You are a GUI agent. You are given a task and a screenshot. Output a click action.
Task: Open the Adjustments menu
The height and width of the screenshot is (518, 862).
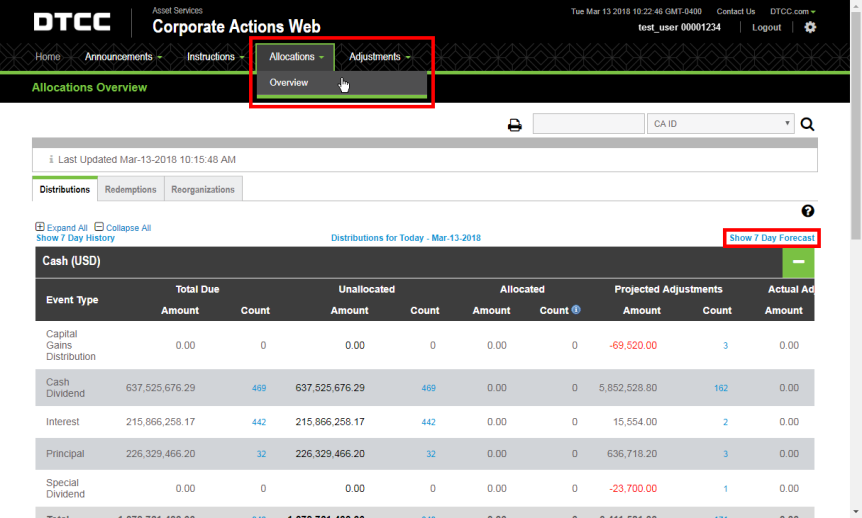[x=379, y=57]
